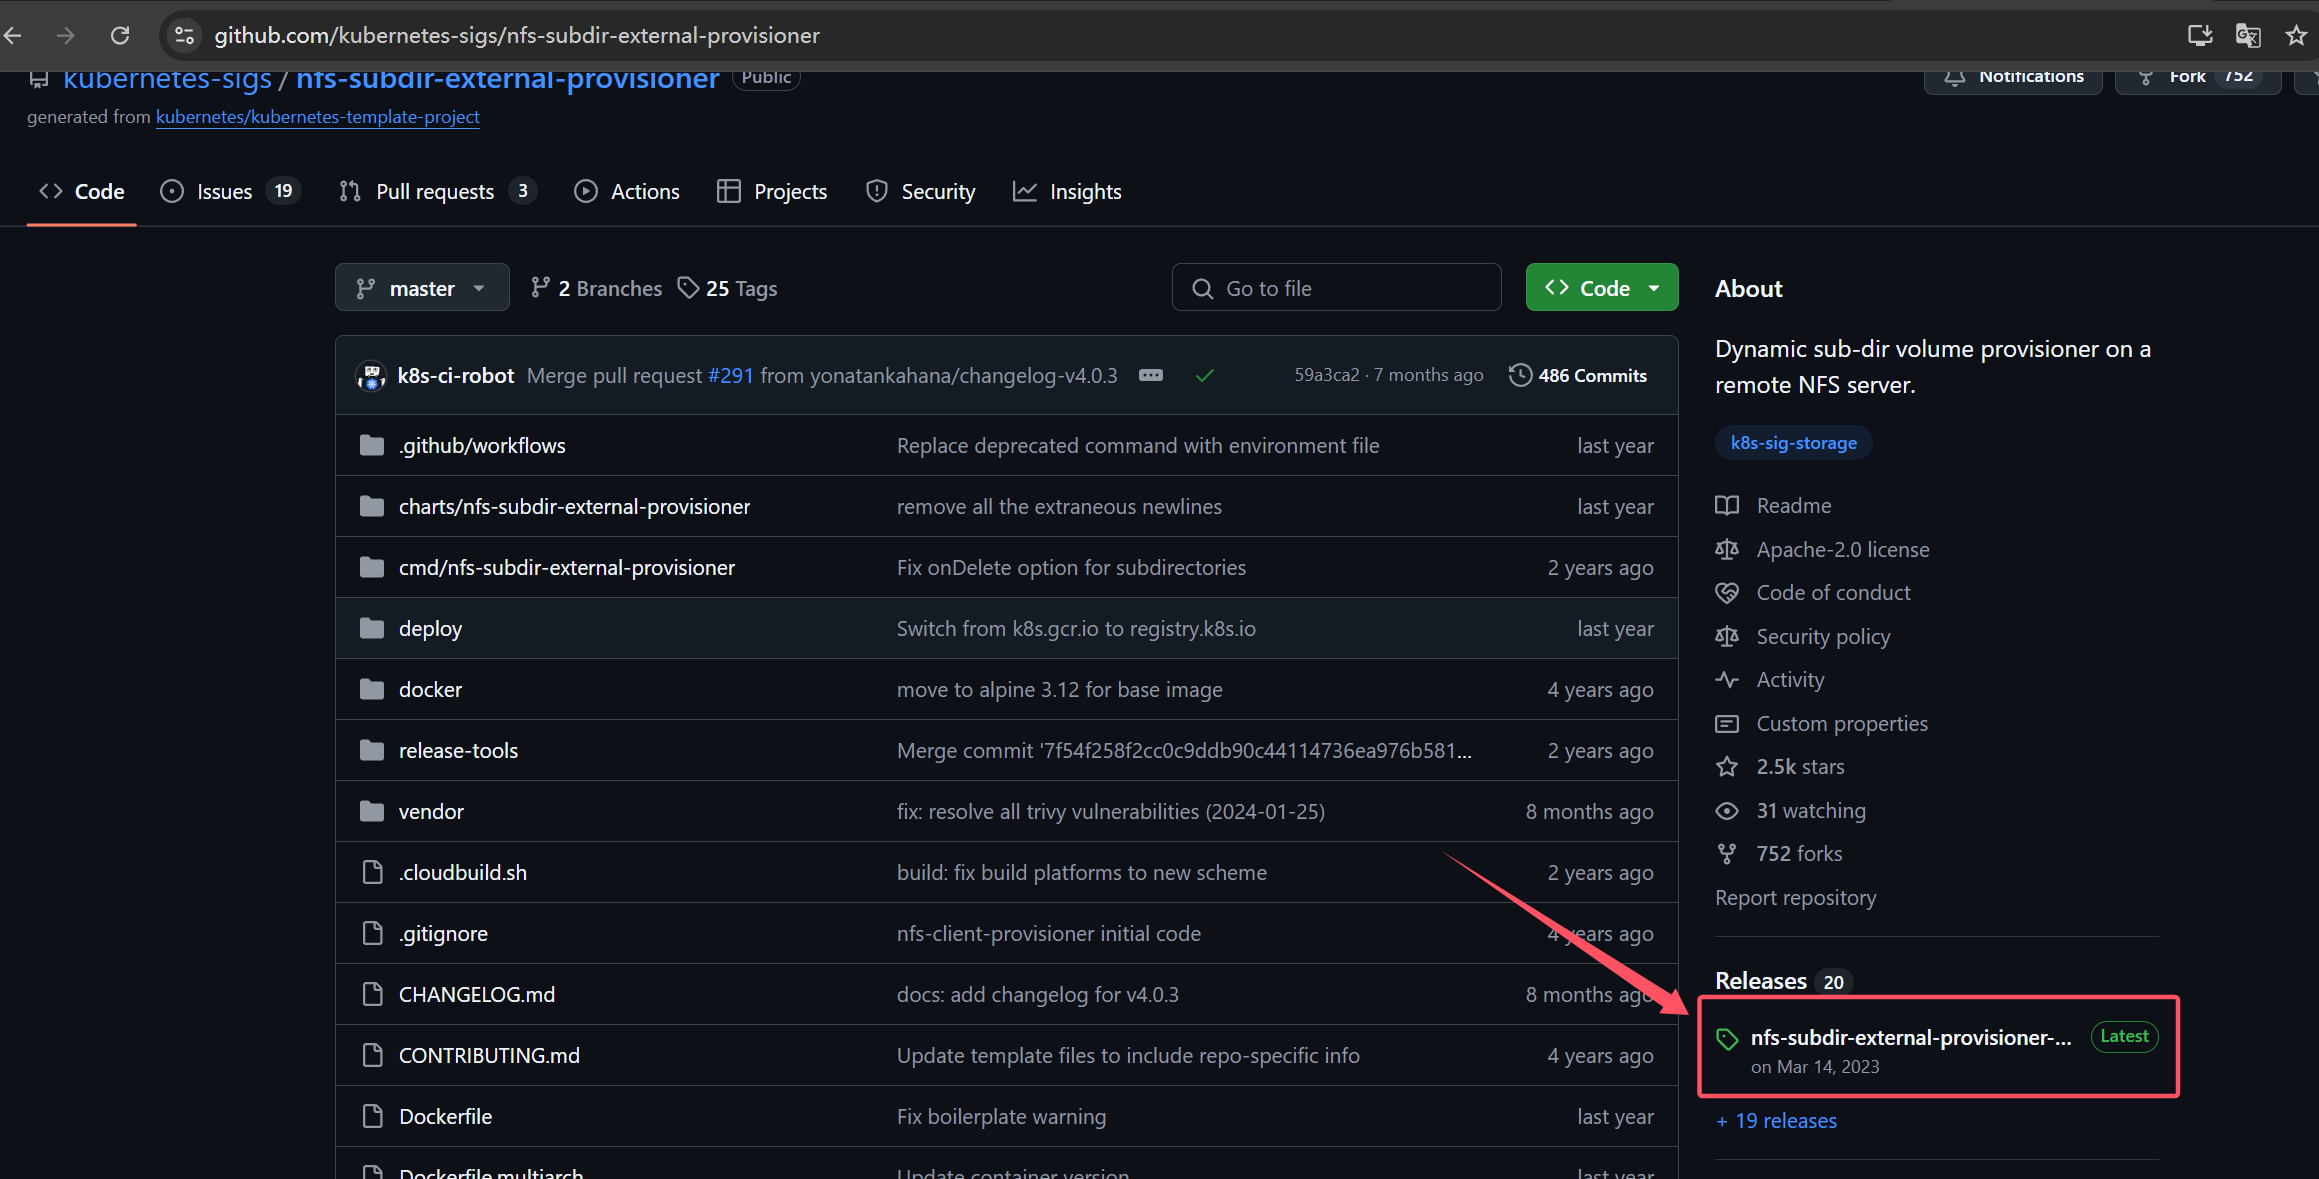Image resolution: width=2319 pixels, height=1179 pixels.
Task: Bookmark page with the star icon
Action: (2296, 36)
